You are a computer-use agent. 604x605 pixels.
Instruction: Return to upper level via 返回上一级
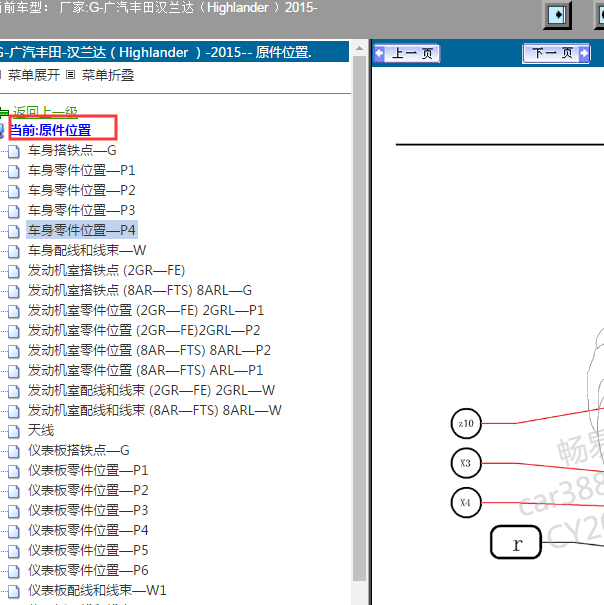(45, 112)
